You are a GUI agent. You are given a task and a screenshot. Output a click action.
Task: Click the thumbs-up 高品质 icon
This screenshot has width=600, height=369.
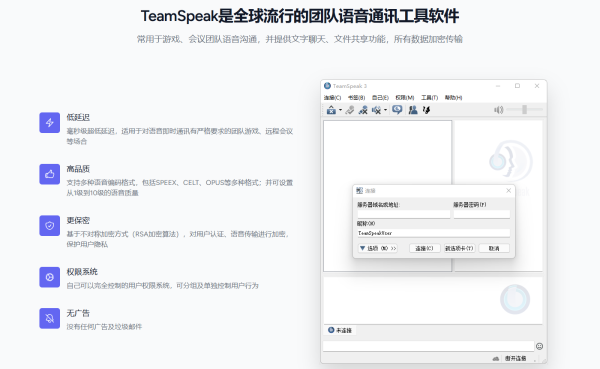[x=49, y=174]
